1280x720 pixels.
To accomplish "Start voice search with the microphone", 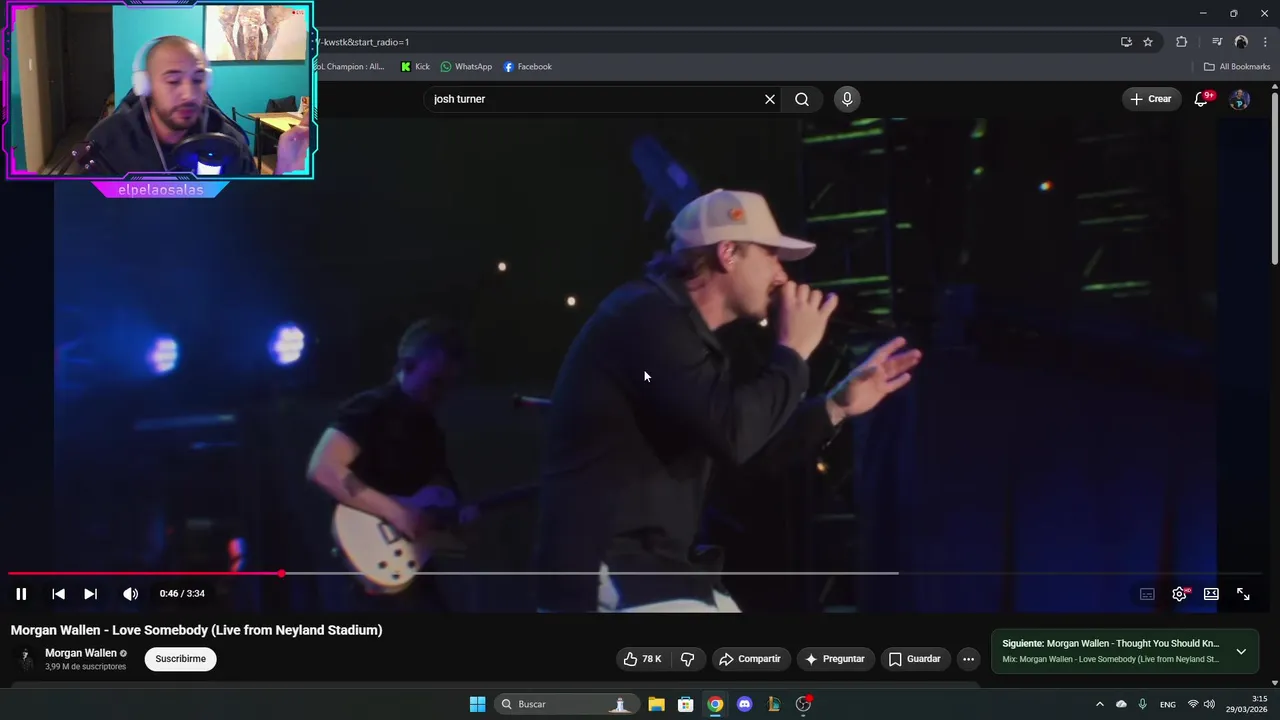I will coord(847,99).
